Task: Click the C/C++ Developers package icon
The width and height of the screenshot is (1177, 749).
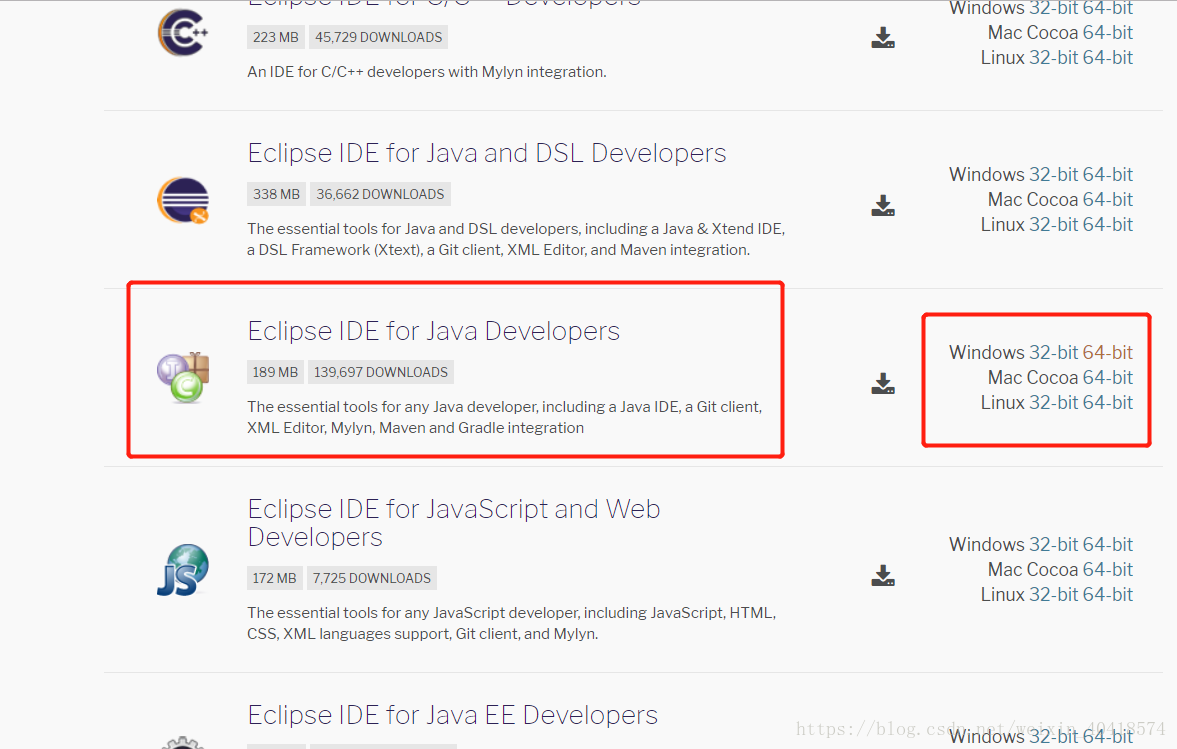Action: point(182,32)
